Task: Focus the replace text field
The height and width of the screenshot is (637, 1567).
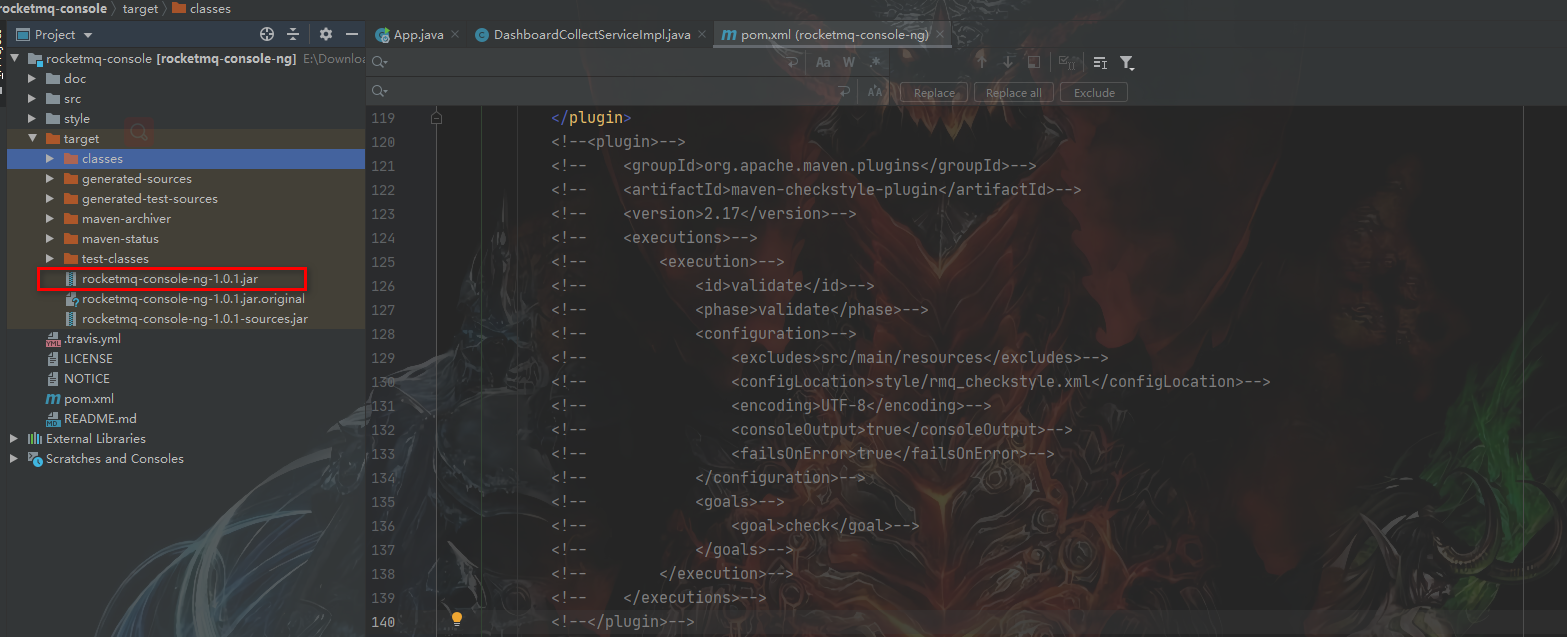Action: [612, 92]
